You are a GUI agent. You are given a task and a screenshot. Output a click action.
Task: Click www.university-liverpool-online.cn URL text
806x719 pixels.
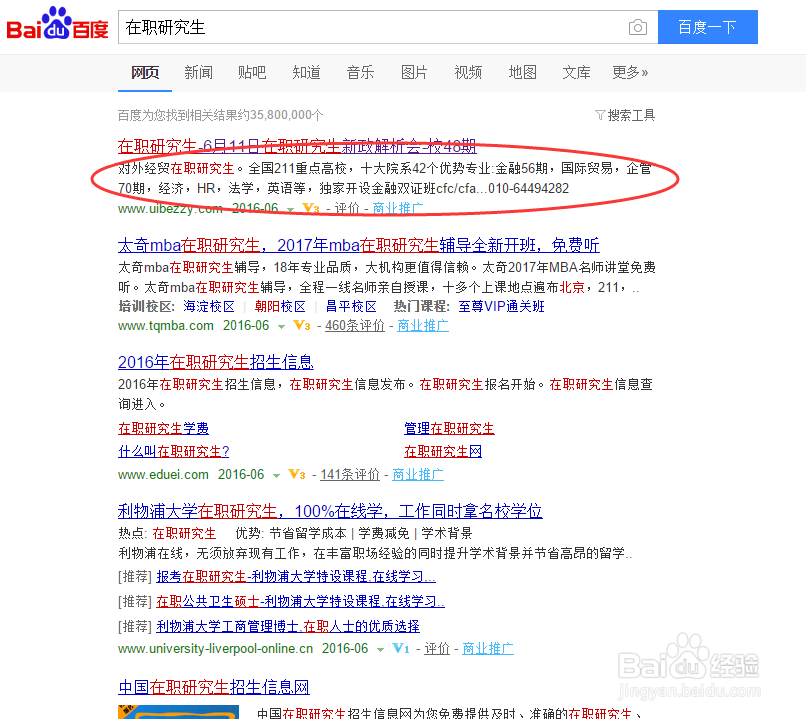[x=215, y=649]
